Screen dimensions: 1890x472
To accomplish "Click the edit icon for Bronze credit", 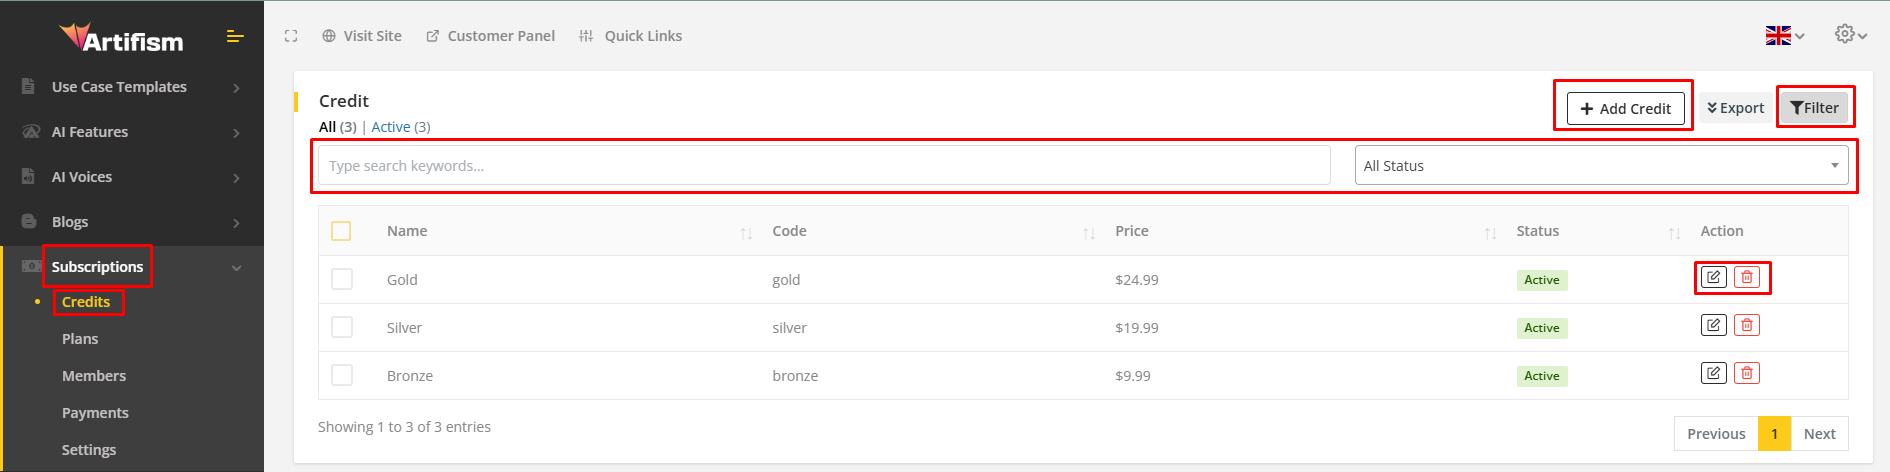I will (x=1713, y=373).
